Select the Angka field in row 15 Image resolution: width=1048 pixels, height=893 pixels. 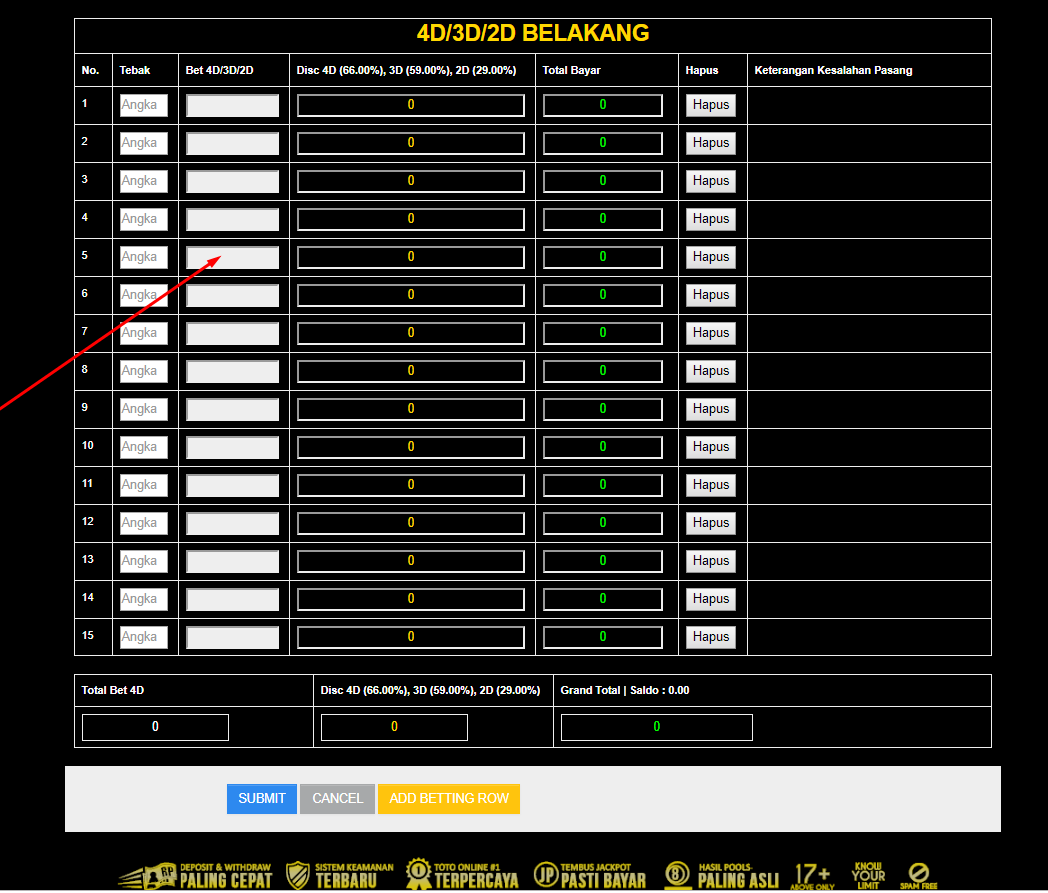(144, 637)
